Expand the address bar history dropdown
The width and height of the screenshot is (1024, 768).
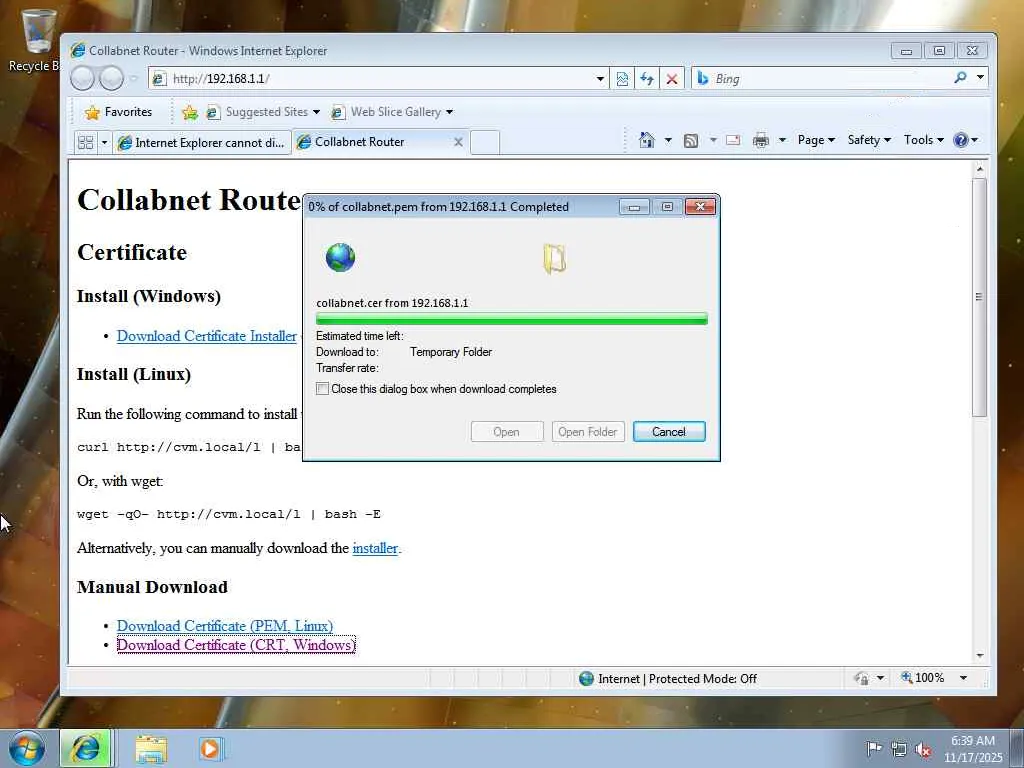pos(600,79)
